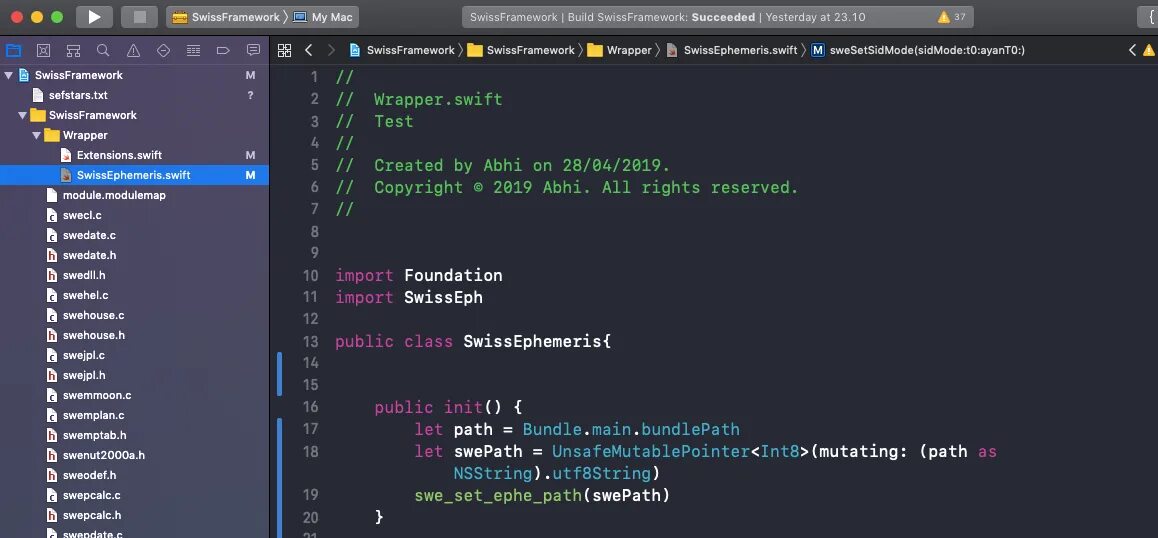Show the Debug navigator
1158x538 pixels.
[193, 50]
